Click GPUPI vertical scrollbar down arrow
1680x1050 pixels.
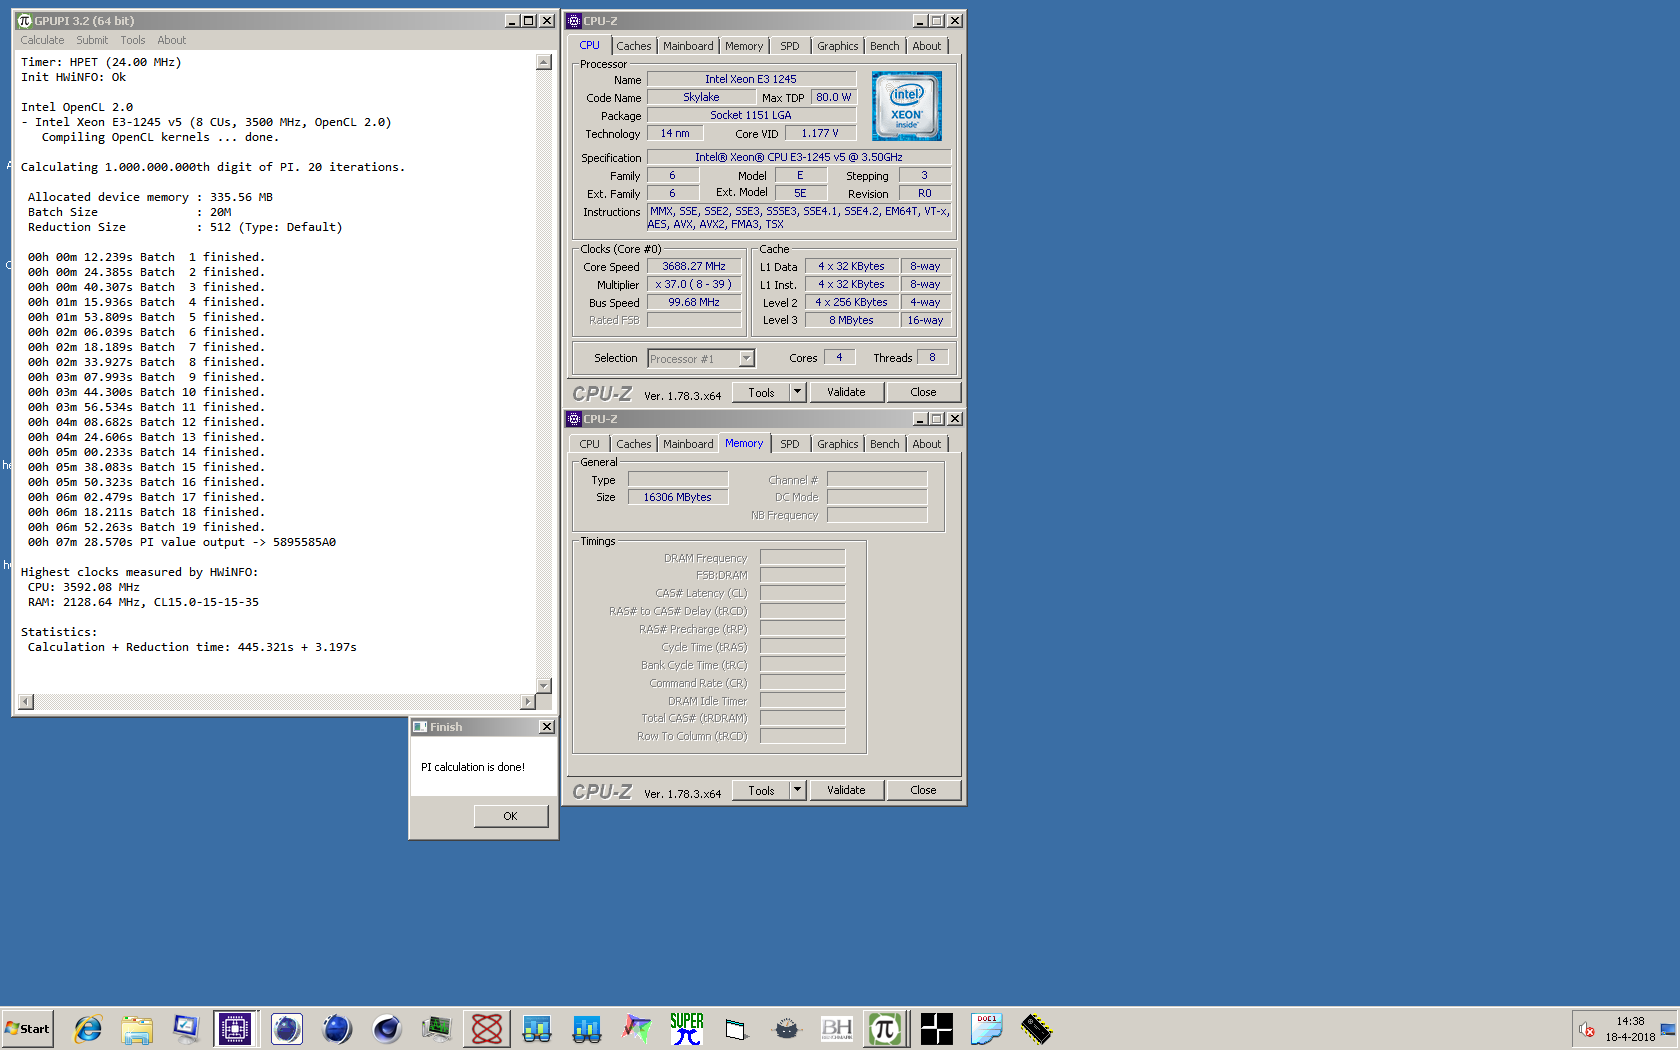pos(544,686)
